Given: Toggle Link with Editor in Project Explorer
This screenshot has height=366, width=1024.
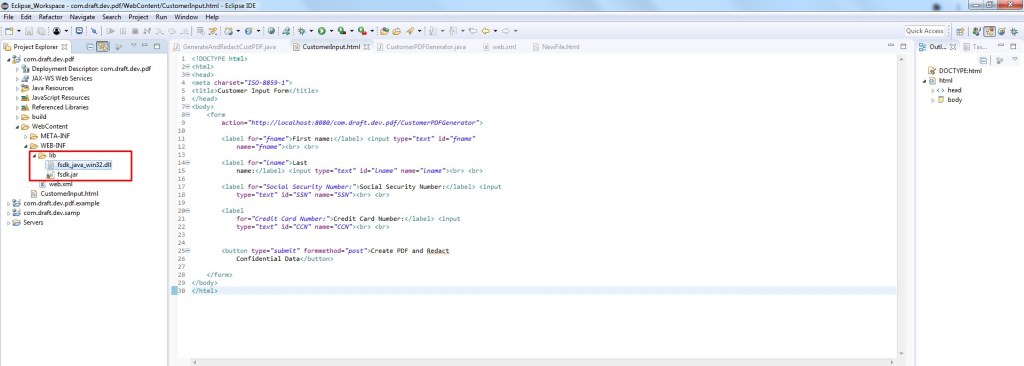Looking at the screenshot, I should [103, 46].
